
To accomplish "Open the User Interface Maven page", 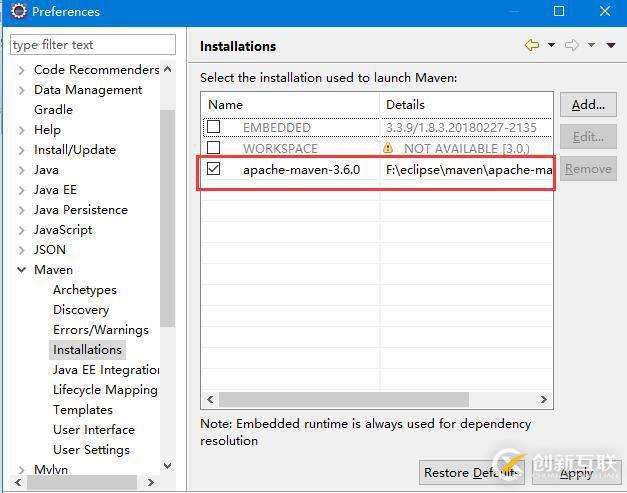I will (94, 429).
